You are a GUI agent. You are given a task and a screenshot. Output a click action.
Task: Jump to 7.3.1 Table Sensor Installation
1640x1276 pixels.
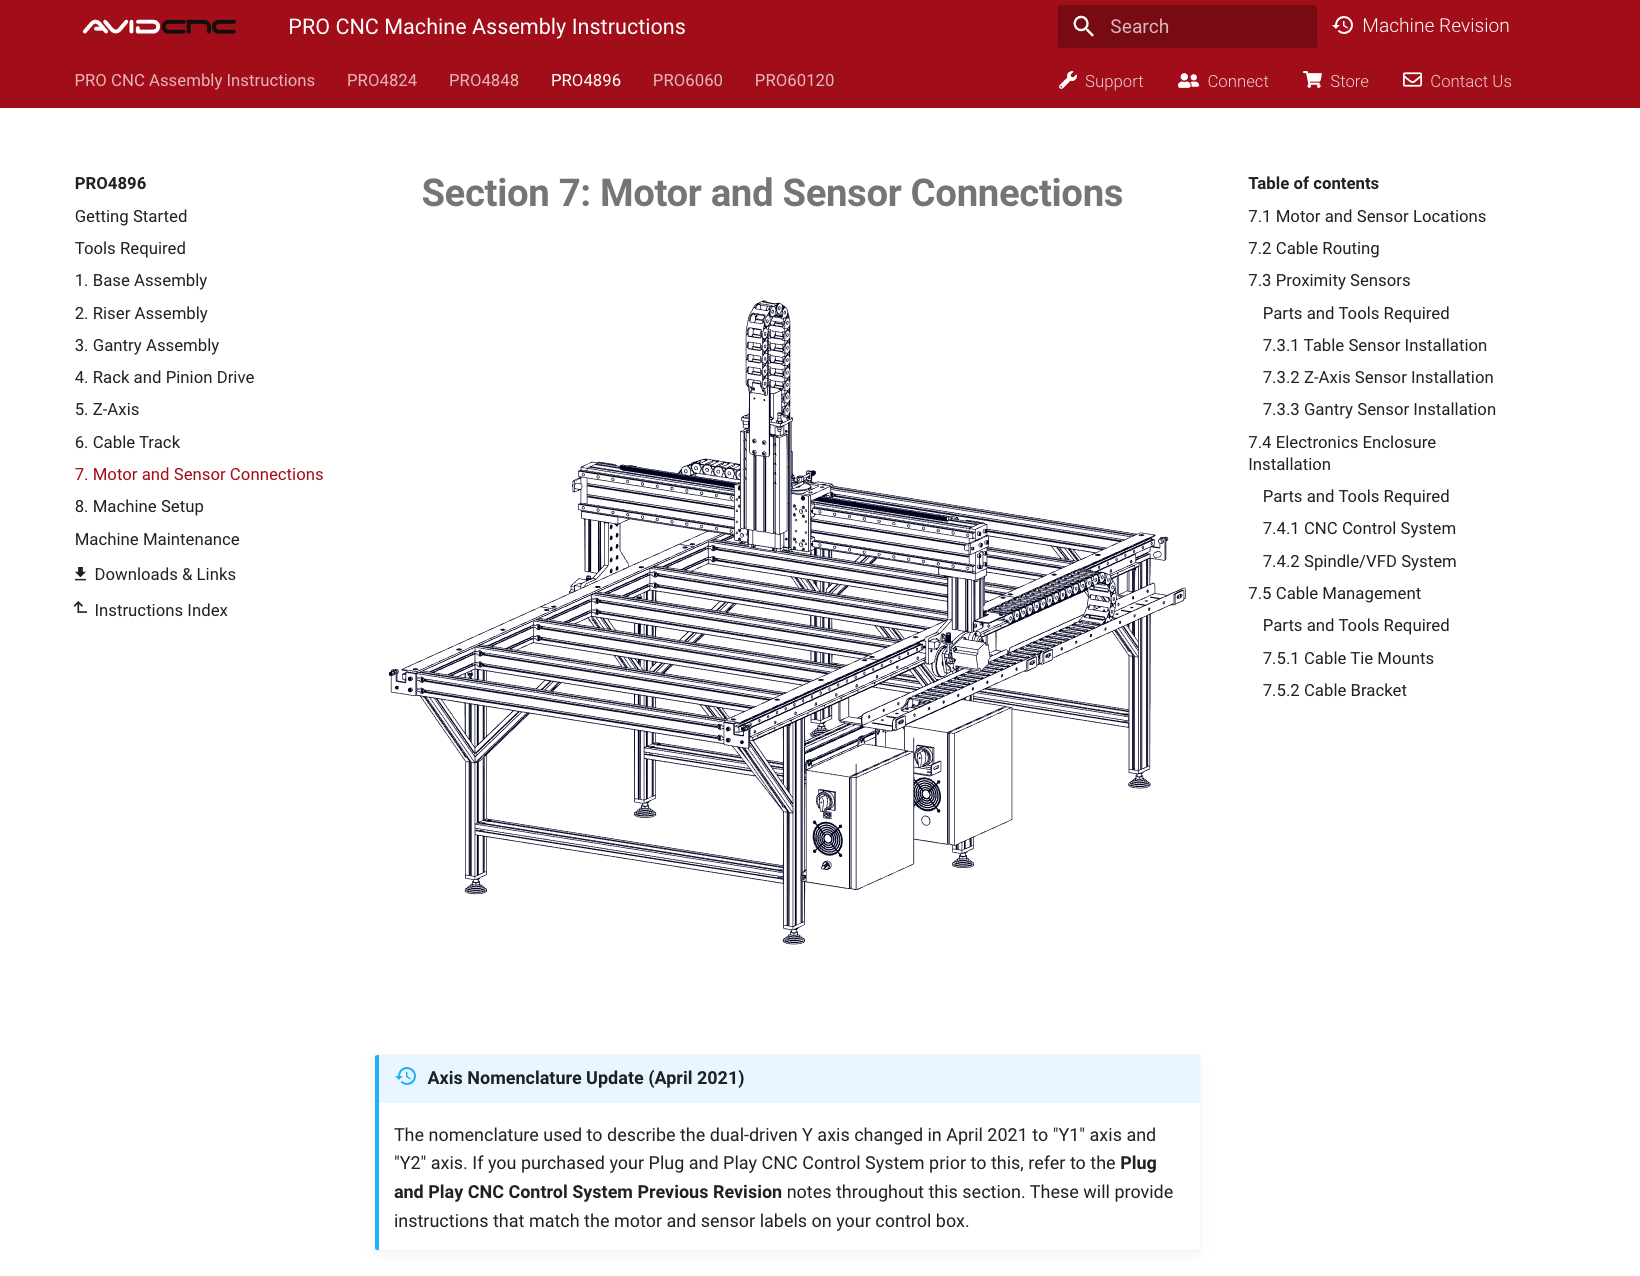click(x=1375, y=345)
